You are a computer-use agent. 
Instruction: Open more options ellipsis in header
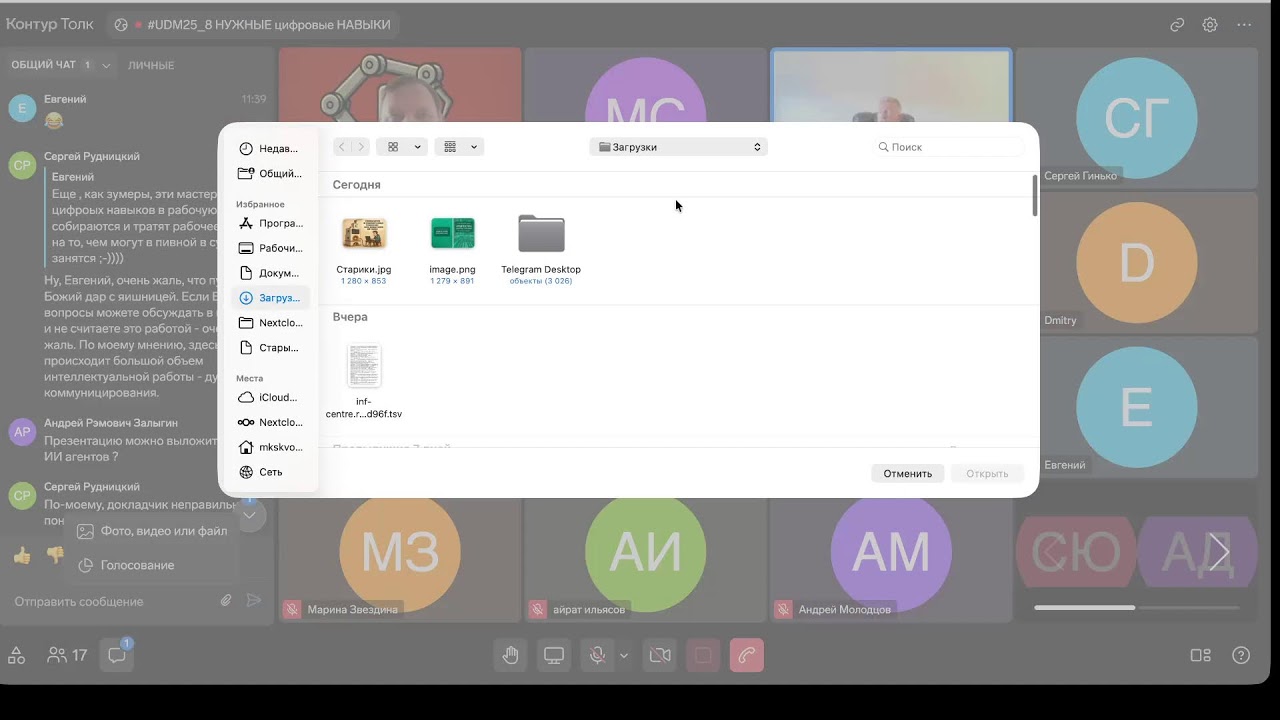click(1244, 25)
